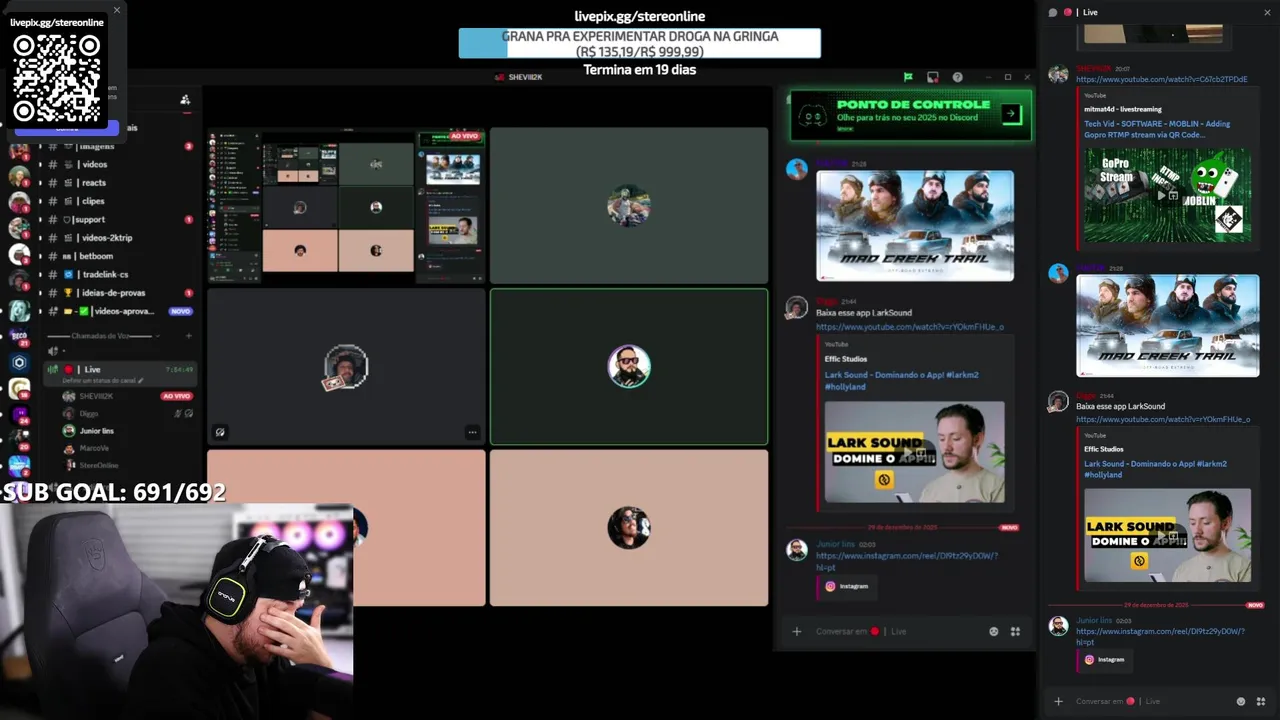Screen dimensions: 1280x720
Task: Open Junior lins' Instagram reel link in Discord
Action: pos(907,561)
